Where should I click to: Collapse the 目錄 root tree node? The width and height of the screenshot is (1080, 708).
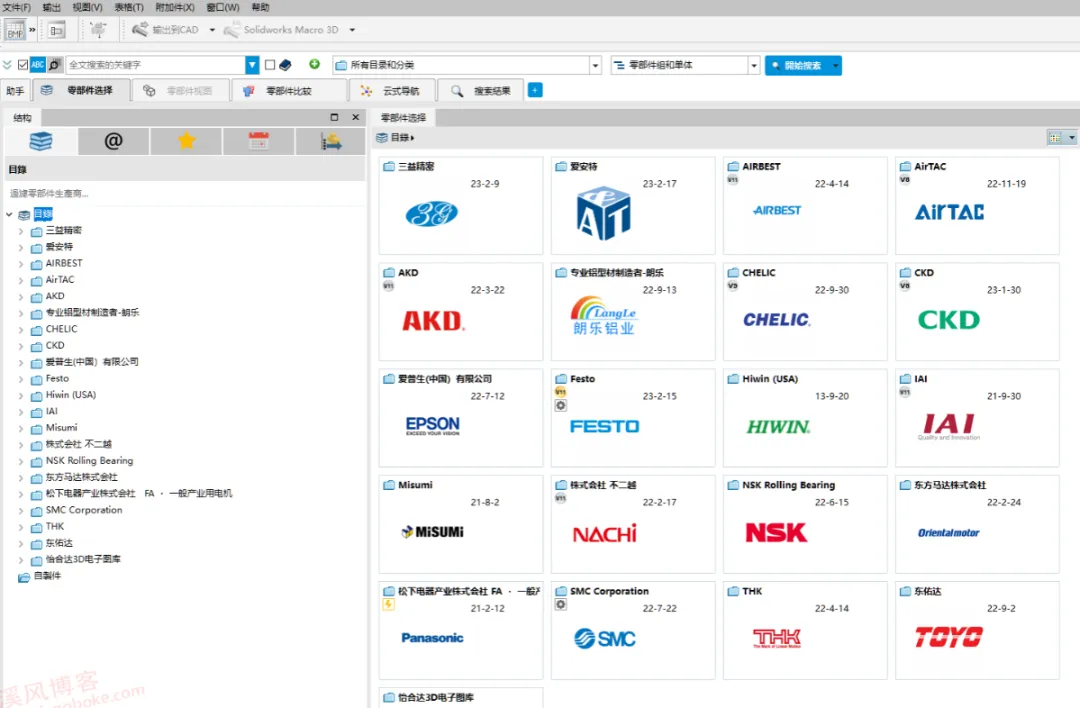[9, 214]
